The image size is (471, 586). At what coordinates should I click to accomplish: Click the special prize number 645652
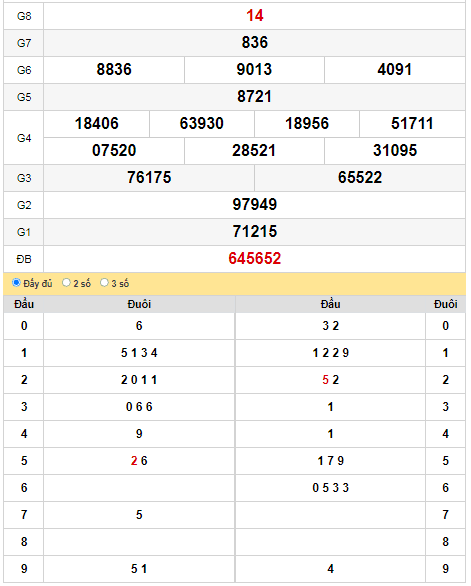(x=255, y=259)
